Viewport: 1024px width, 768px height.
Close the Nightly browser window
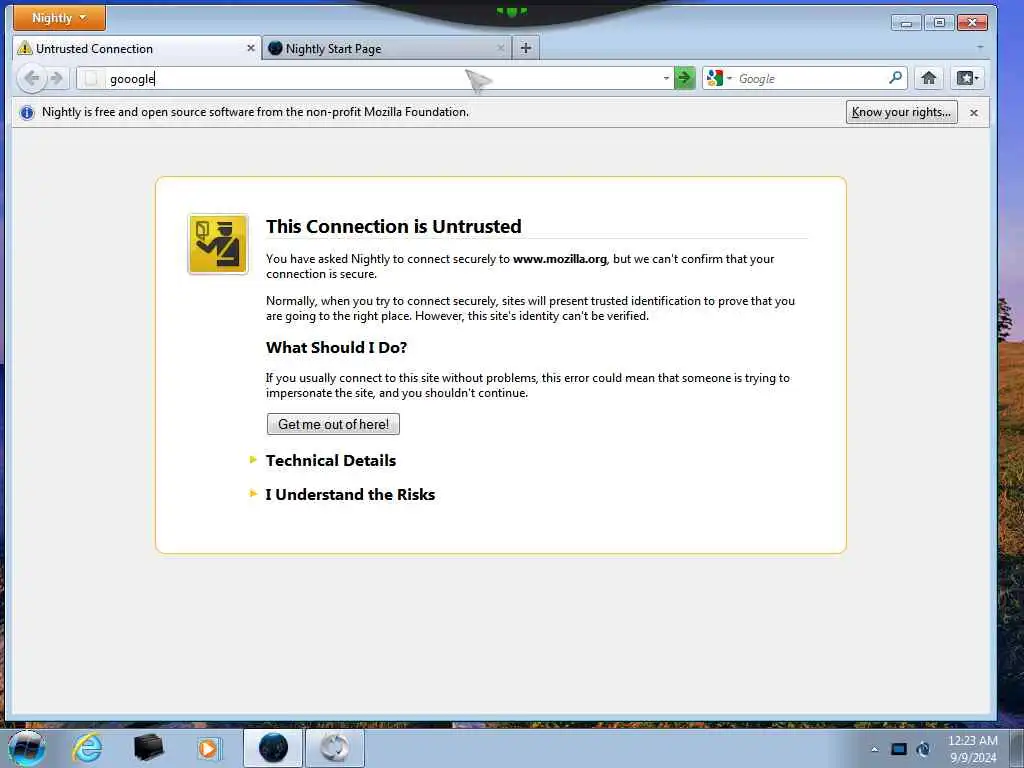[x=972, y=22]
